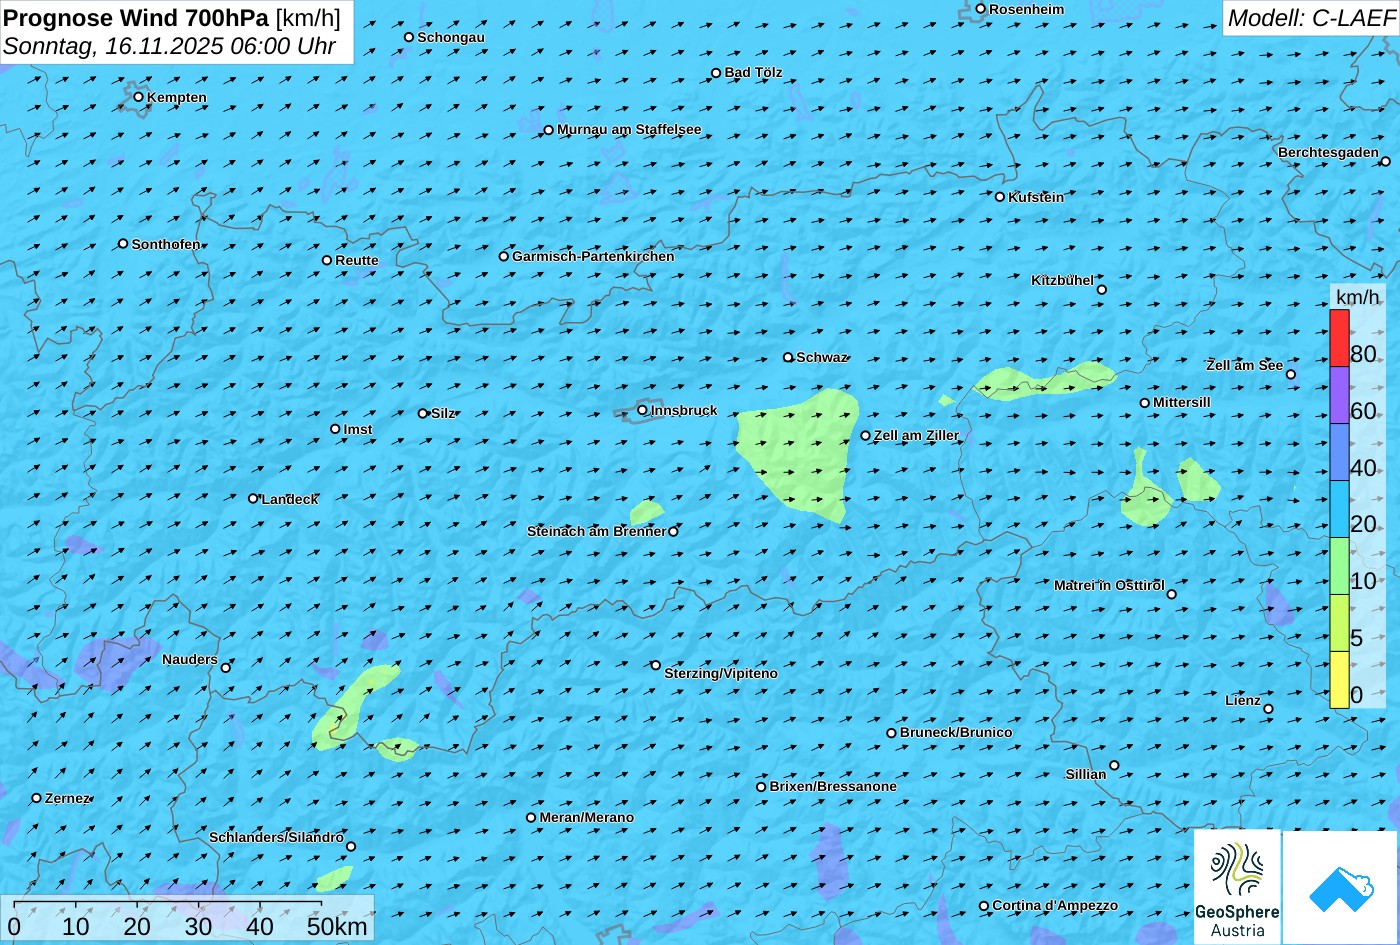Image resolution: width=1400 pixels, height=945 pixels.
Task: Select the purple 60 km/h legend swatch
Action: (1339, 395)
